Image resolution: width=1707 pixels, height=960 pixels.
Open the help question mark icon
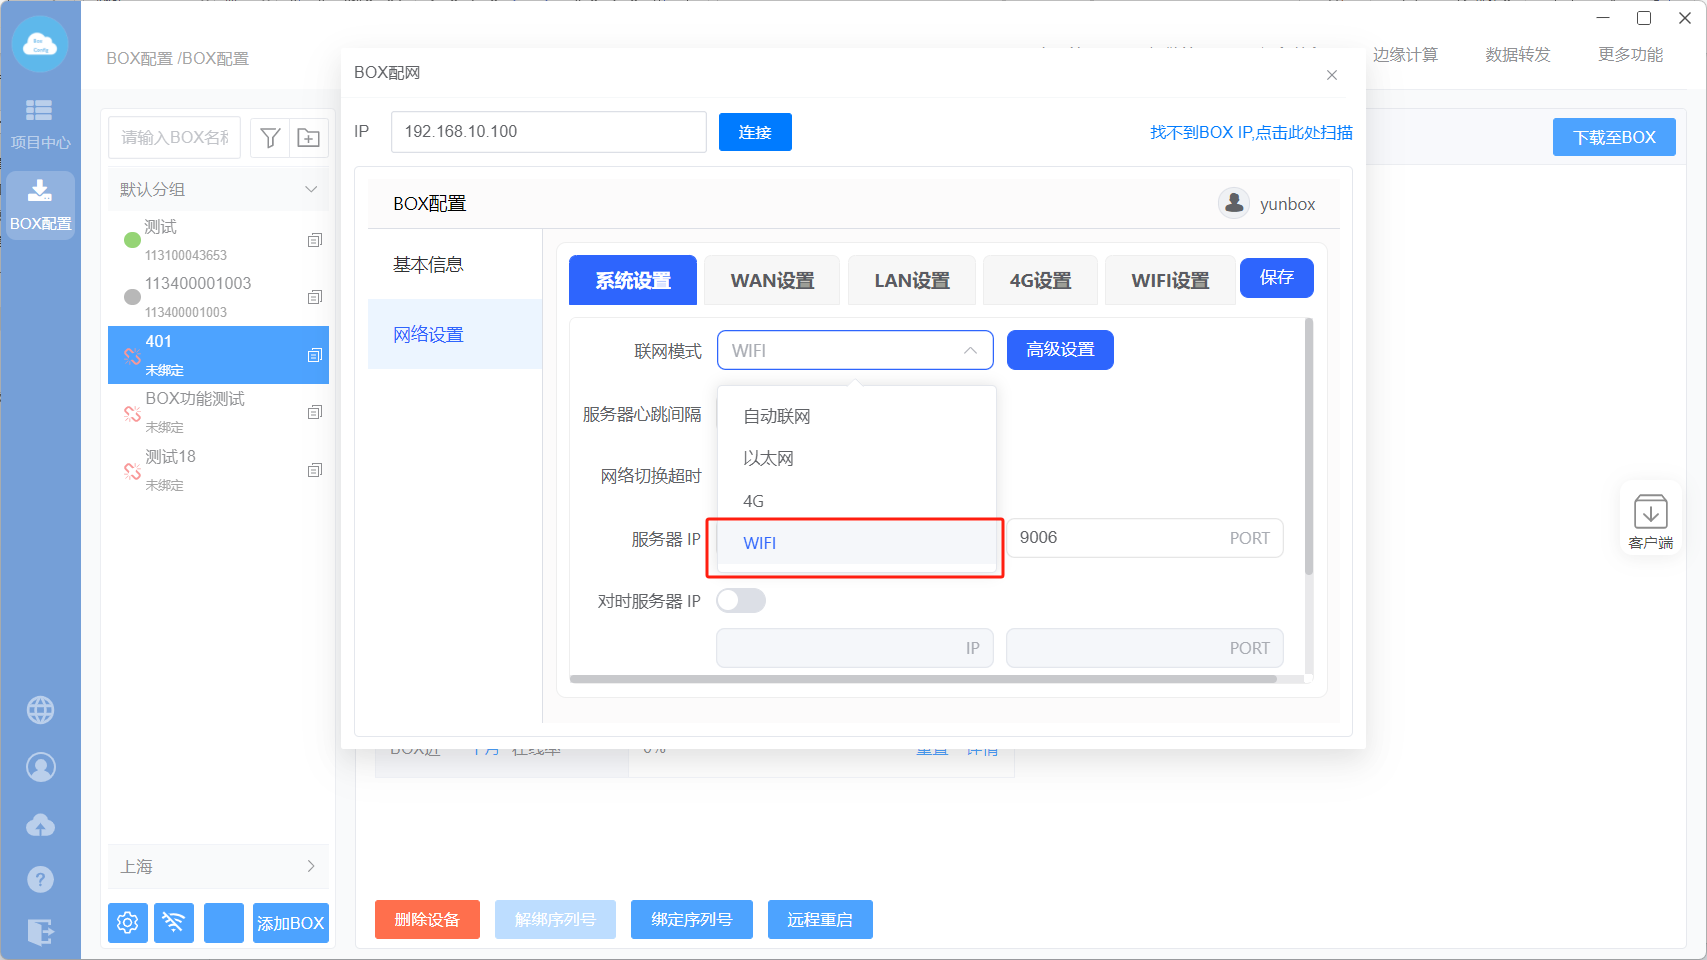point(40,879)
